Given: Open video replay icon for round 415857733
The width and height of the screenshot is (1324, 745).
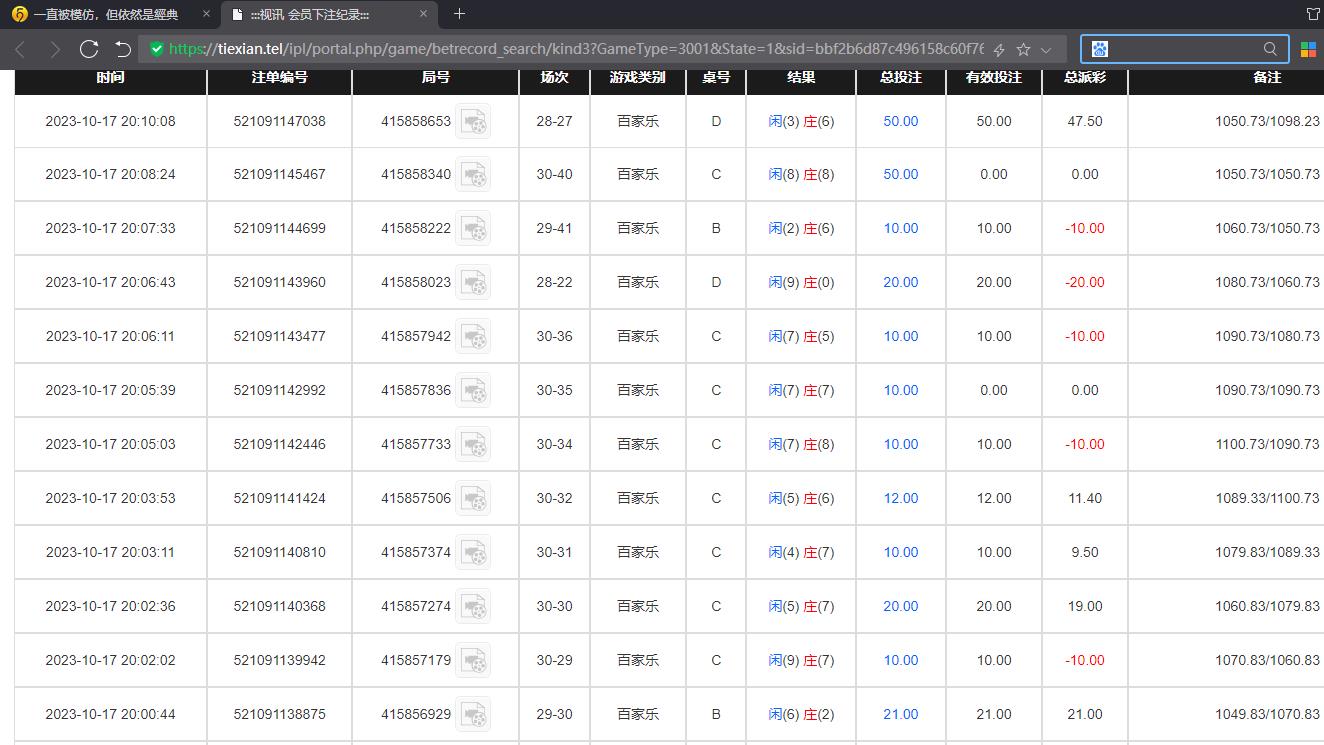Looking at the screenshot, I should point(473,445).
